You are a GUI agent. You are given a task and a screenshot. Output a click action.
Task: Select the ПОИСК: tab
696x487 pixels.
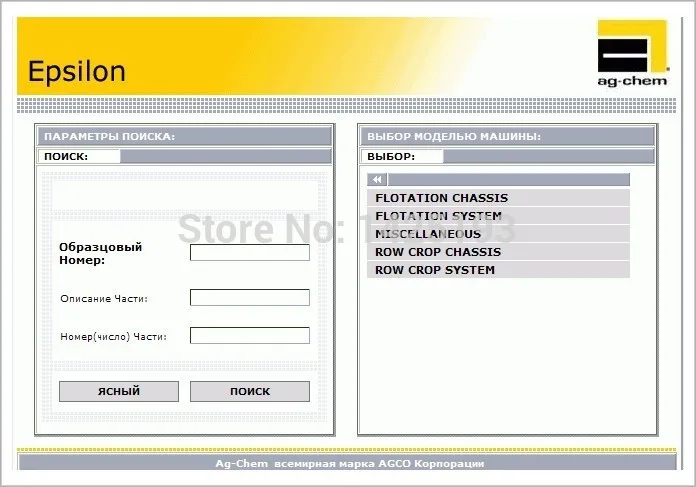click(79, 156)
